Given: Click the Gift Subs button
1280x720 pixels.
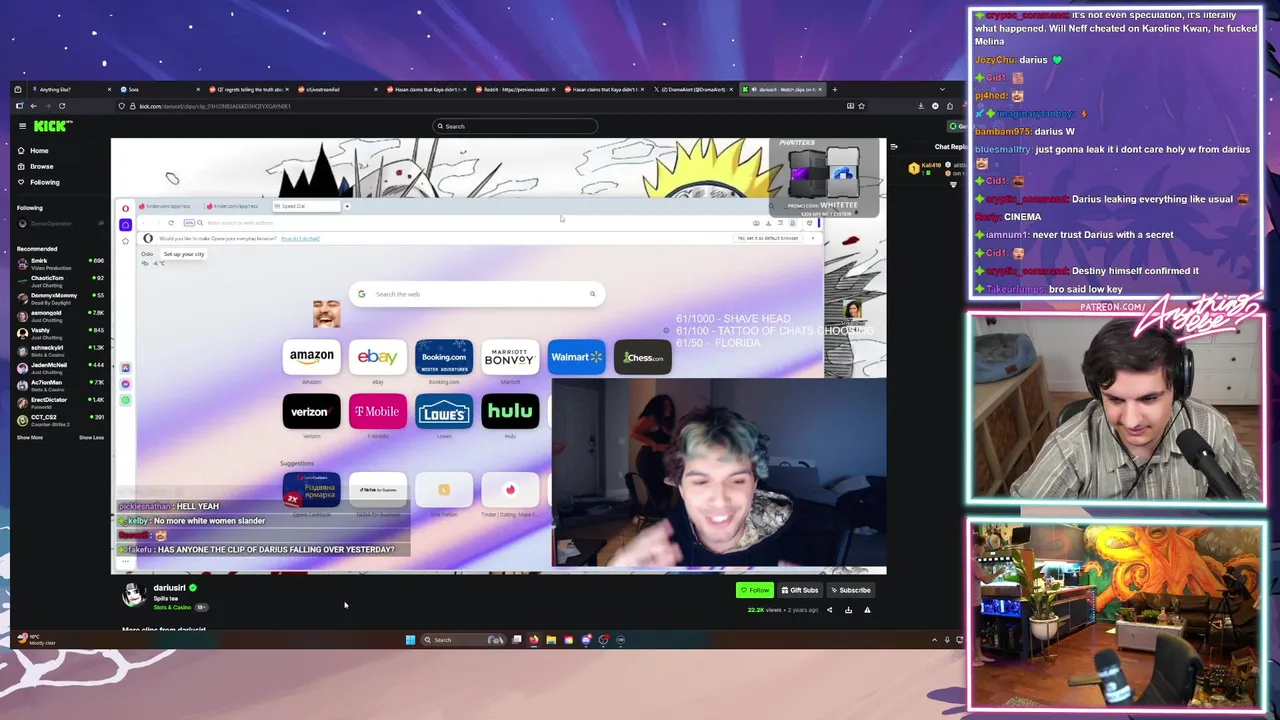Looking at the screenshot, I should (x=800, y=590).
